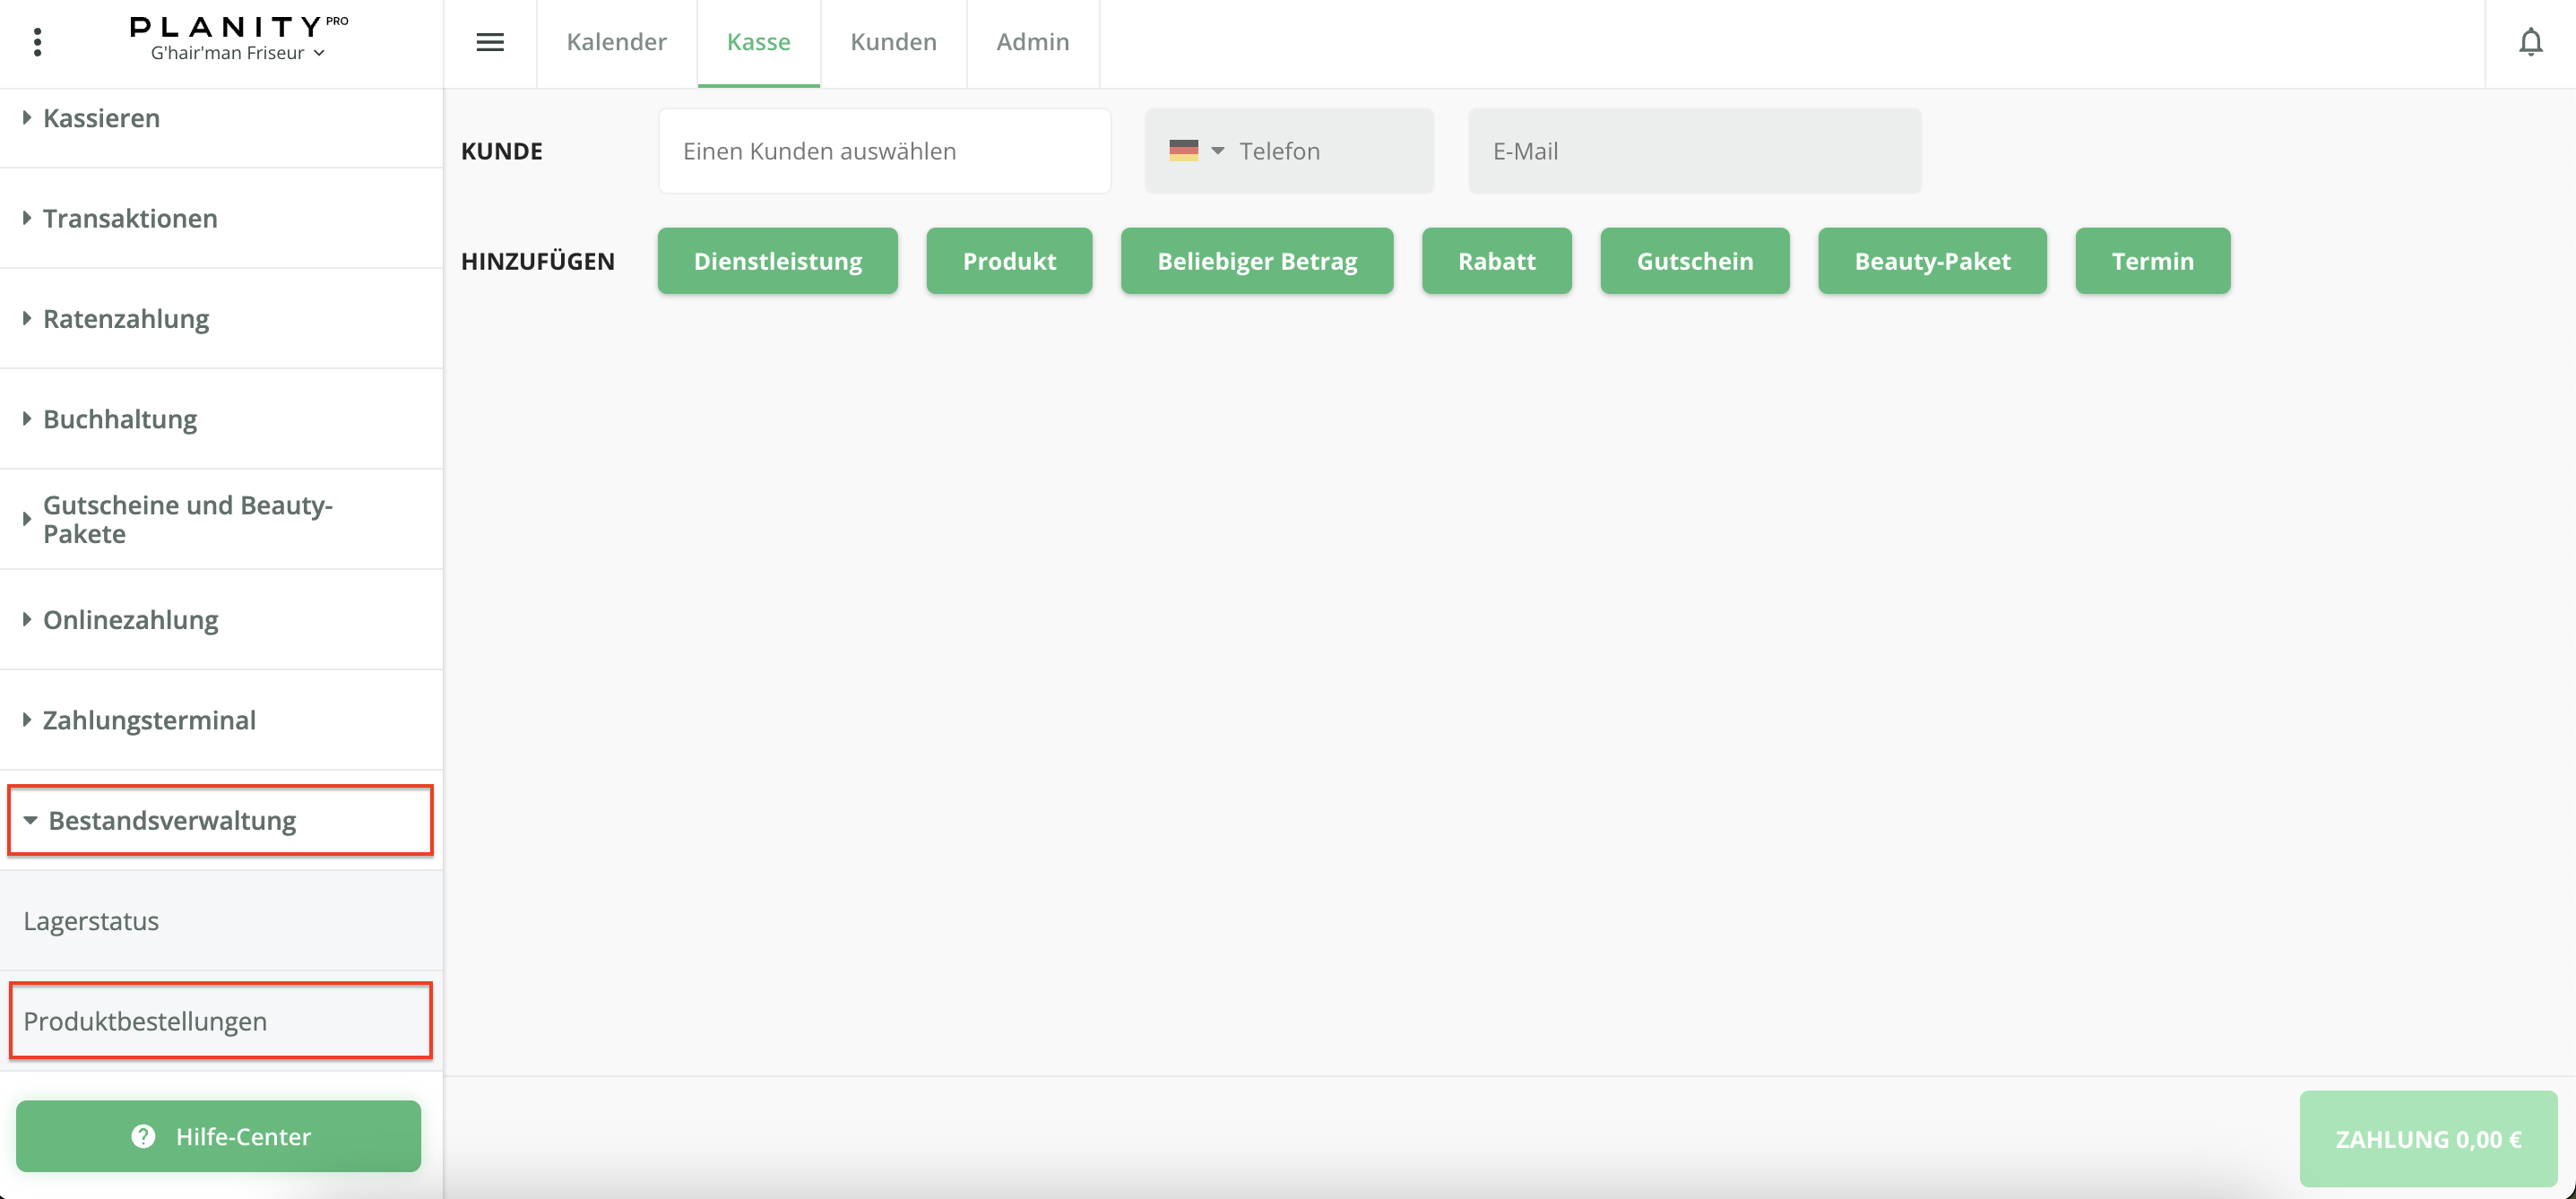Viewport: 2576px width, 1199px height.
Task: Open the G'hair'man Friseur salon dropdown
Action: 238,53
